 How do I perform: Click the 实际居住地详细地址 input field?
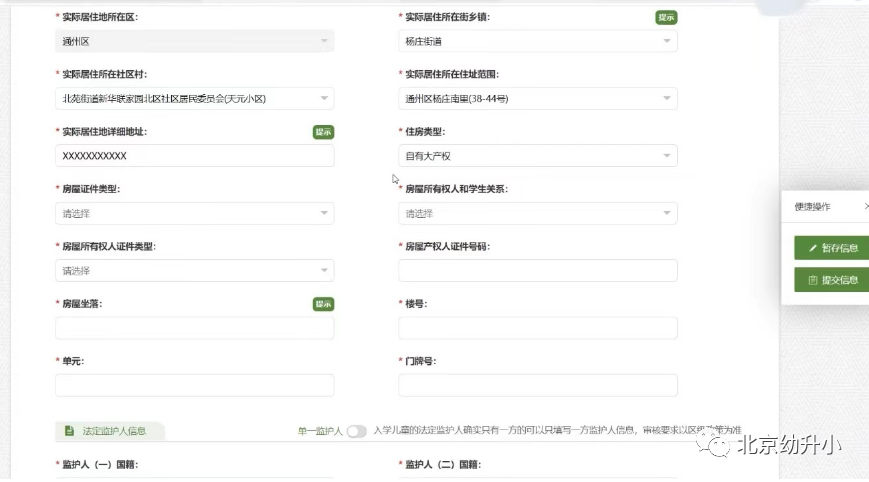pyautogui.click(x=195, y=156)
